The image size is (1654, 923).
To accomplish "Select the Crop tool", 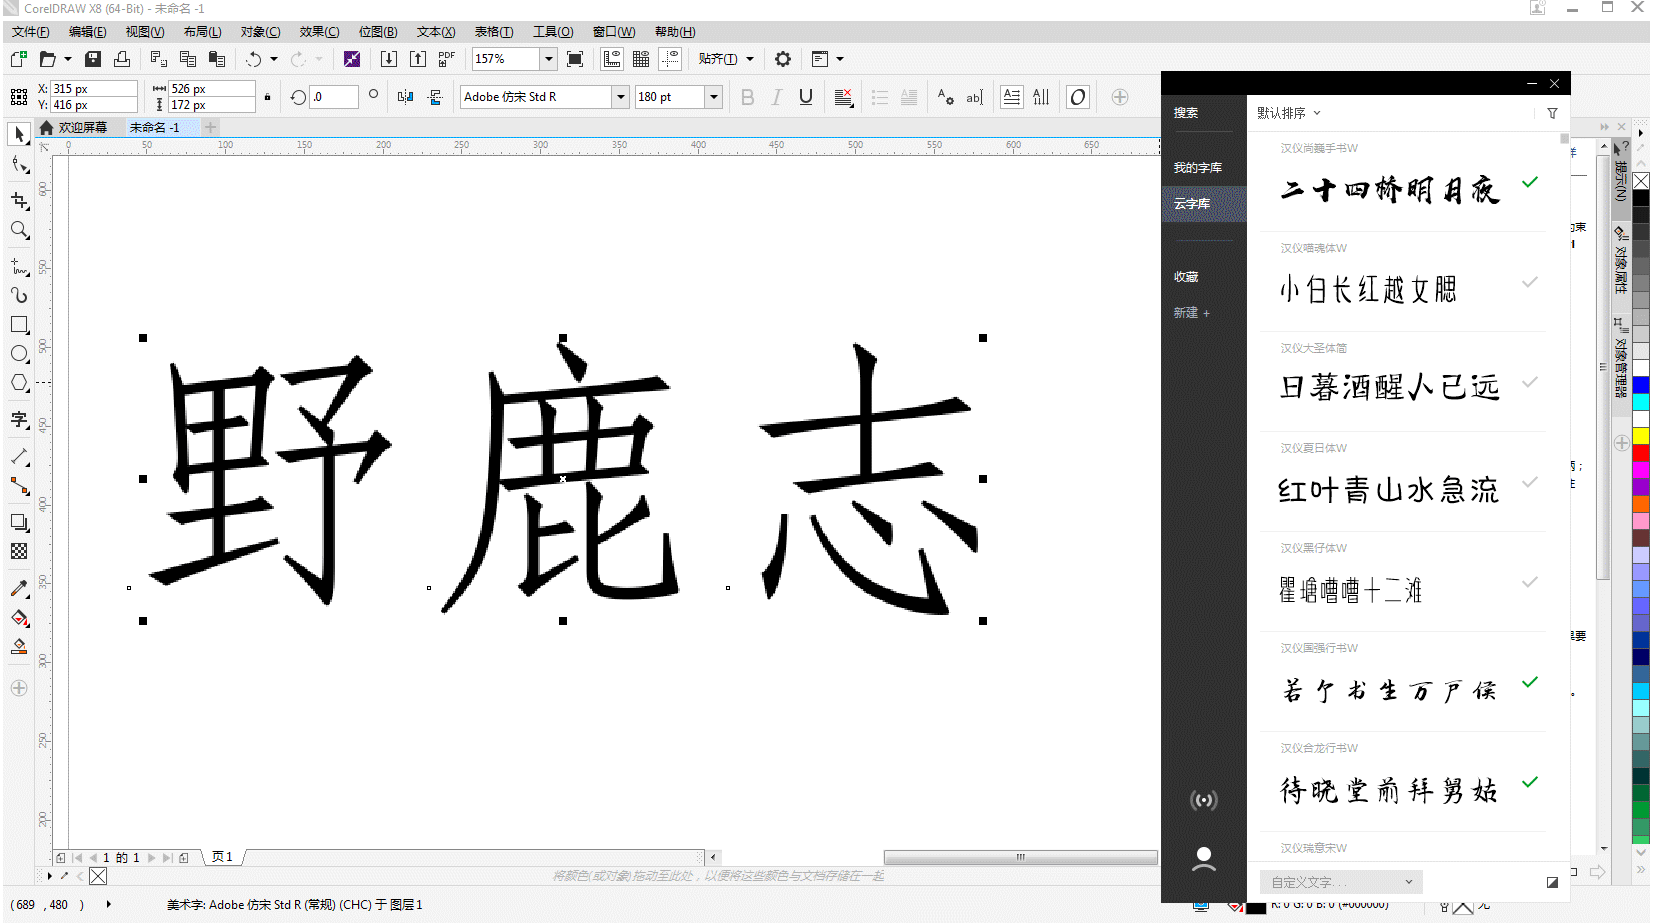I will [19, 201].
